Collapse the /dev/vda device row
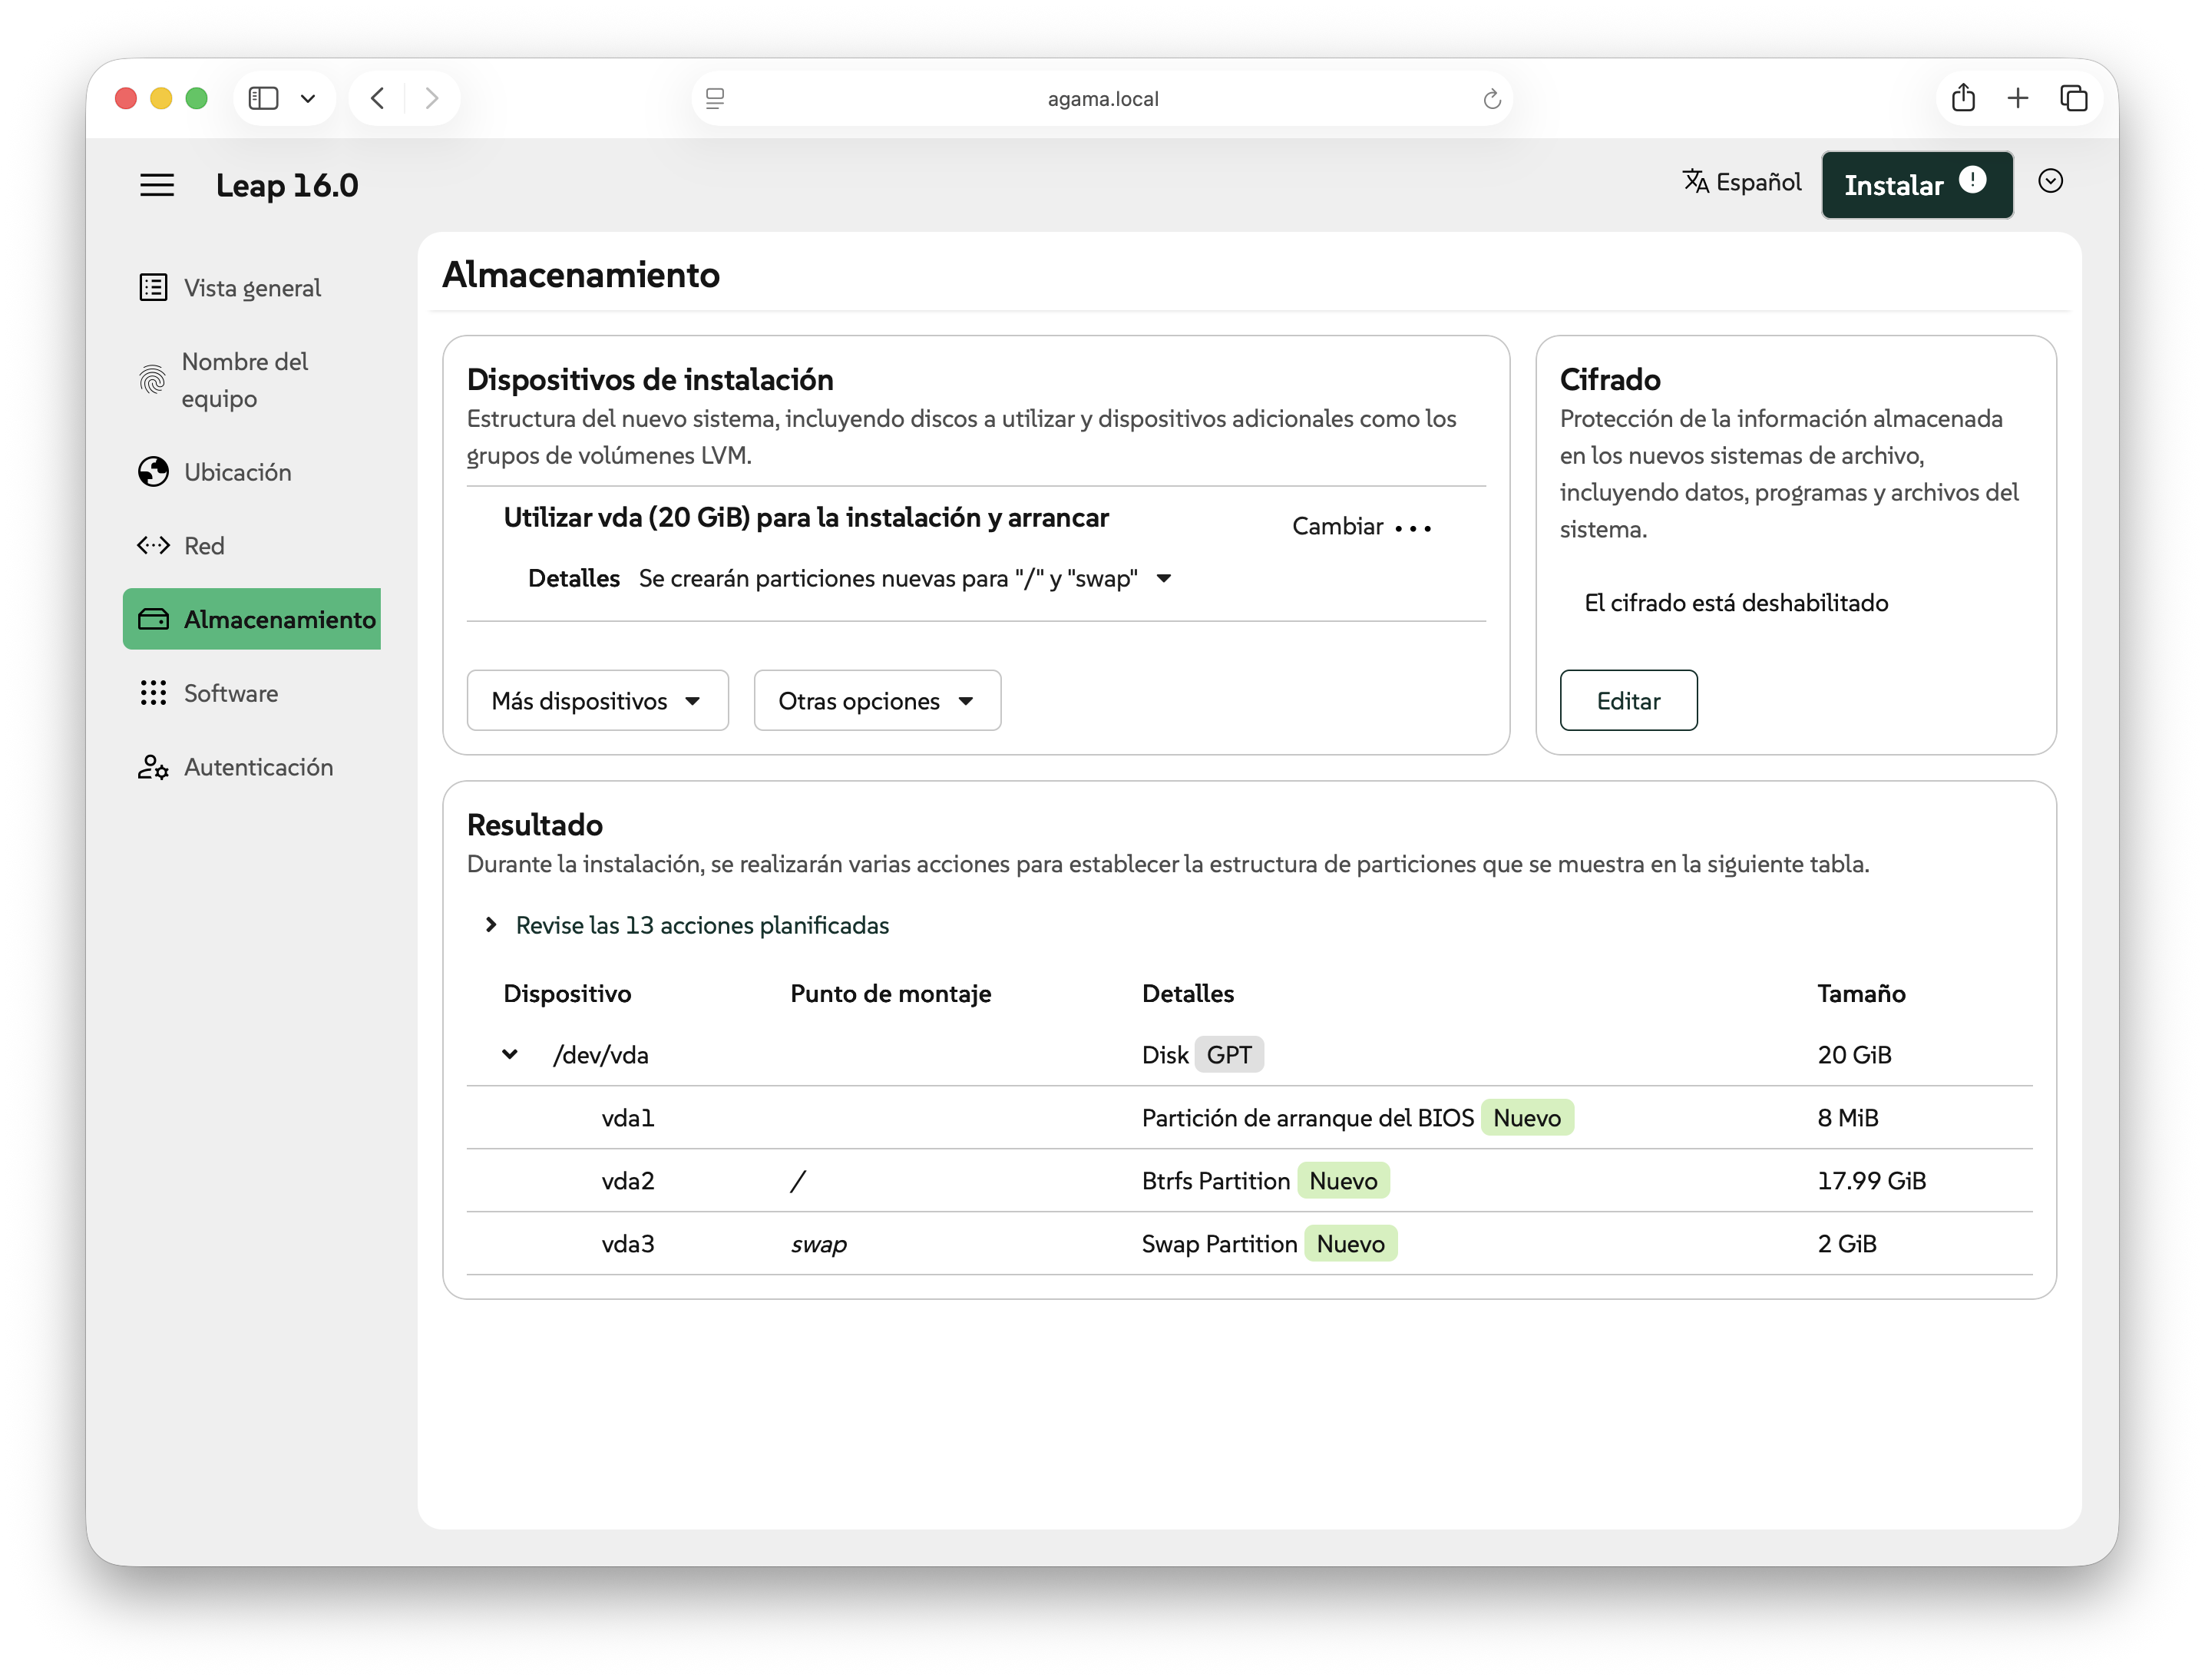This screenshot has height=1680, width=2205. [510, 1054]
